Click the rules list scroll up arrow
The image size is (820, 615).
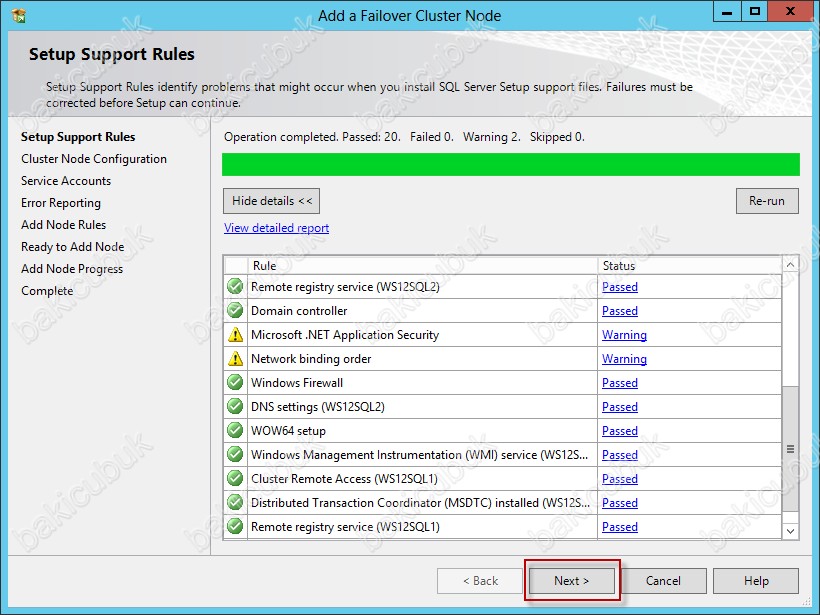[x=791, y=265]
